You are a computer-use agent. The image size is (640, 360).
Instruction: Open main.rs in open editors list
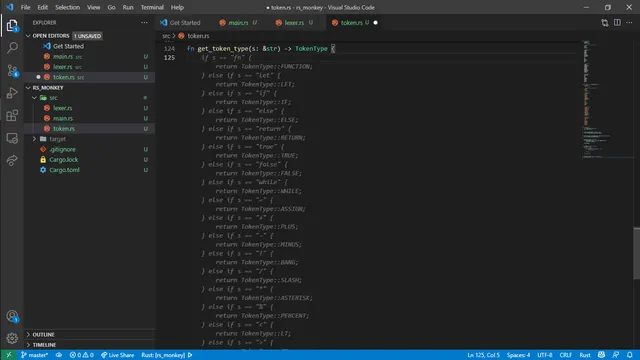click(89, 56)
